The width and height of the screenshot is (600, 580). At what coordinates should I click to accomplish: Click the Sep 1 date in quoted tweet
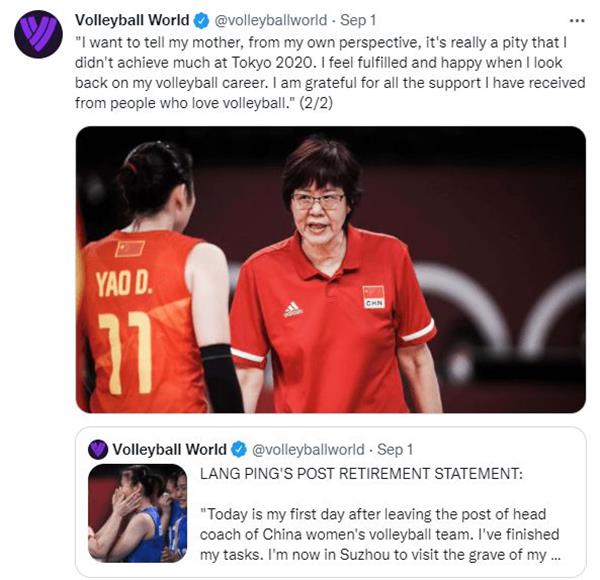[395, 450]
